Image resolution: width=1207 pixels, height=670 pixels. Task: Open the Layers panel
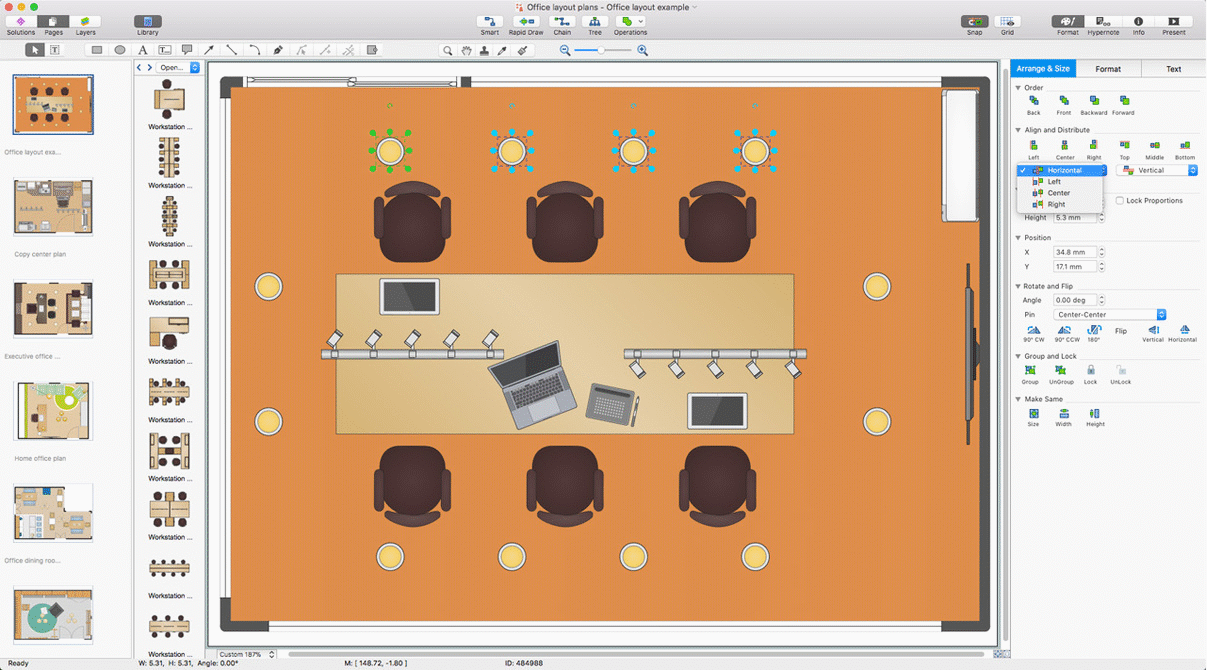tap(86, 22)
